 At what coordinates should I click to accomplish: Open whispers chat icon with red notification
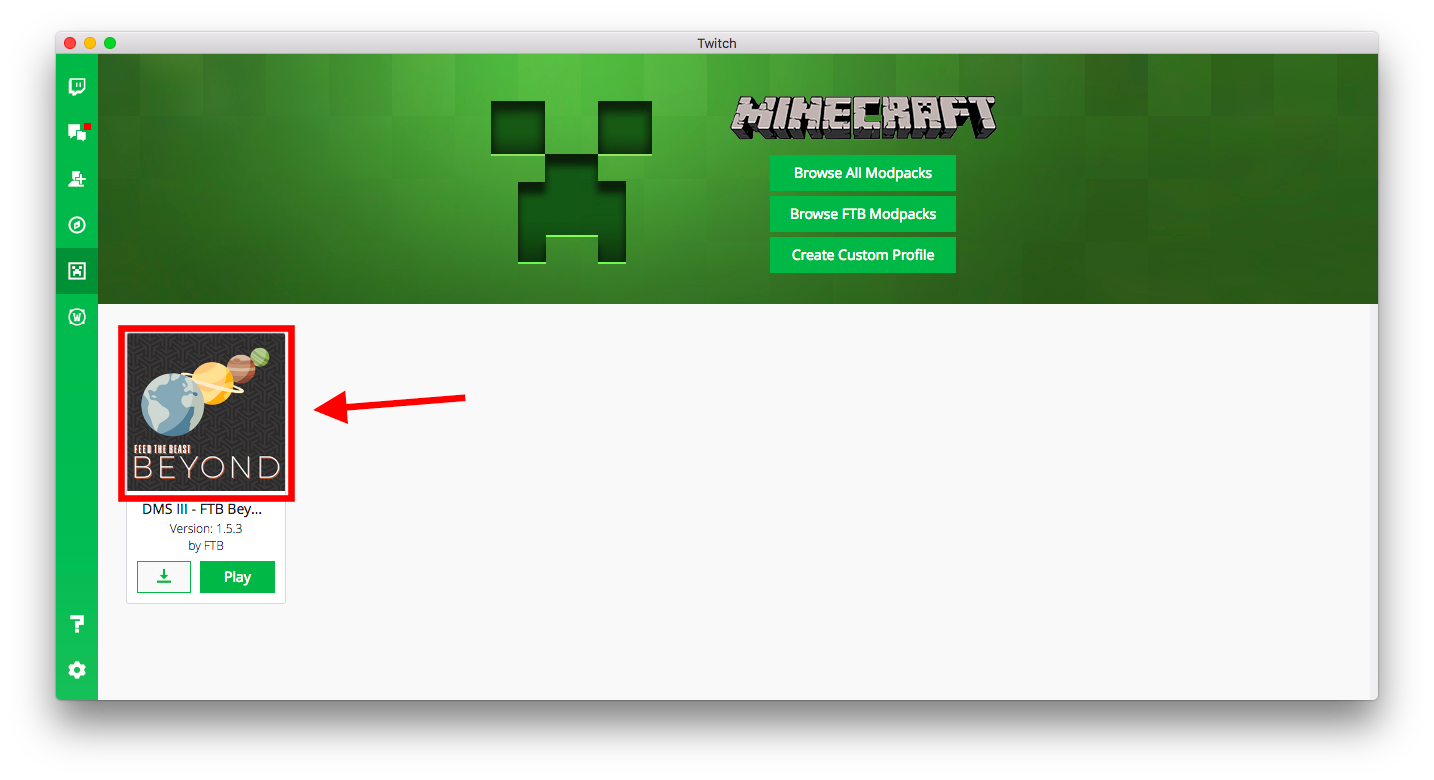(78, 132)
